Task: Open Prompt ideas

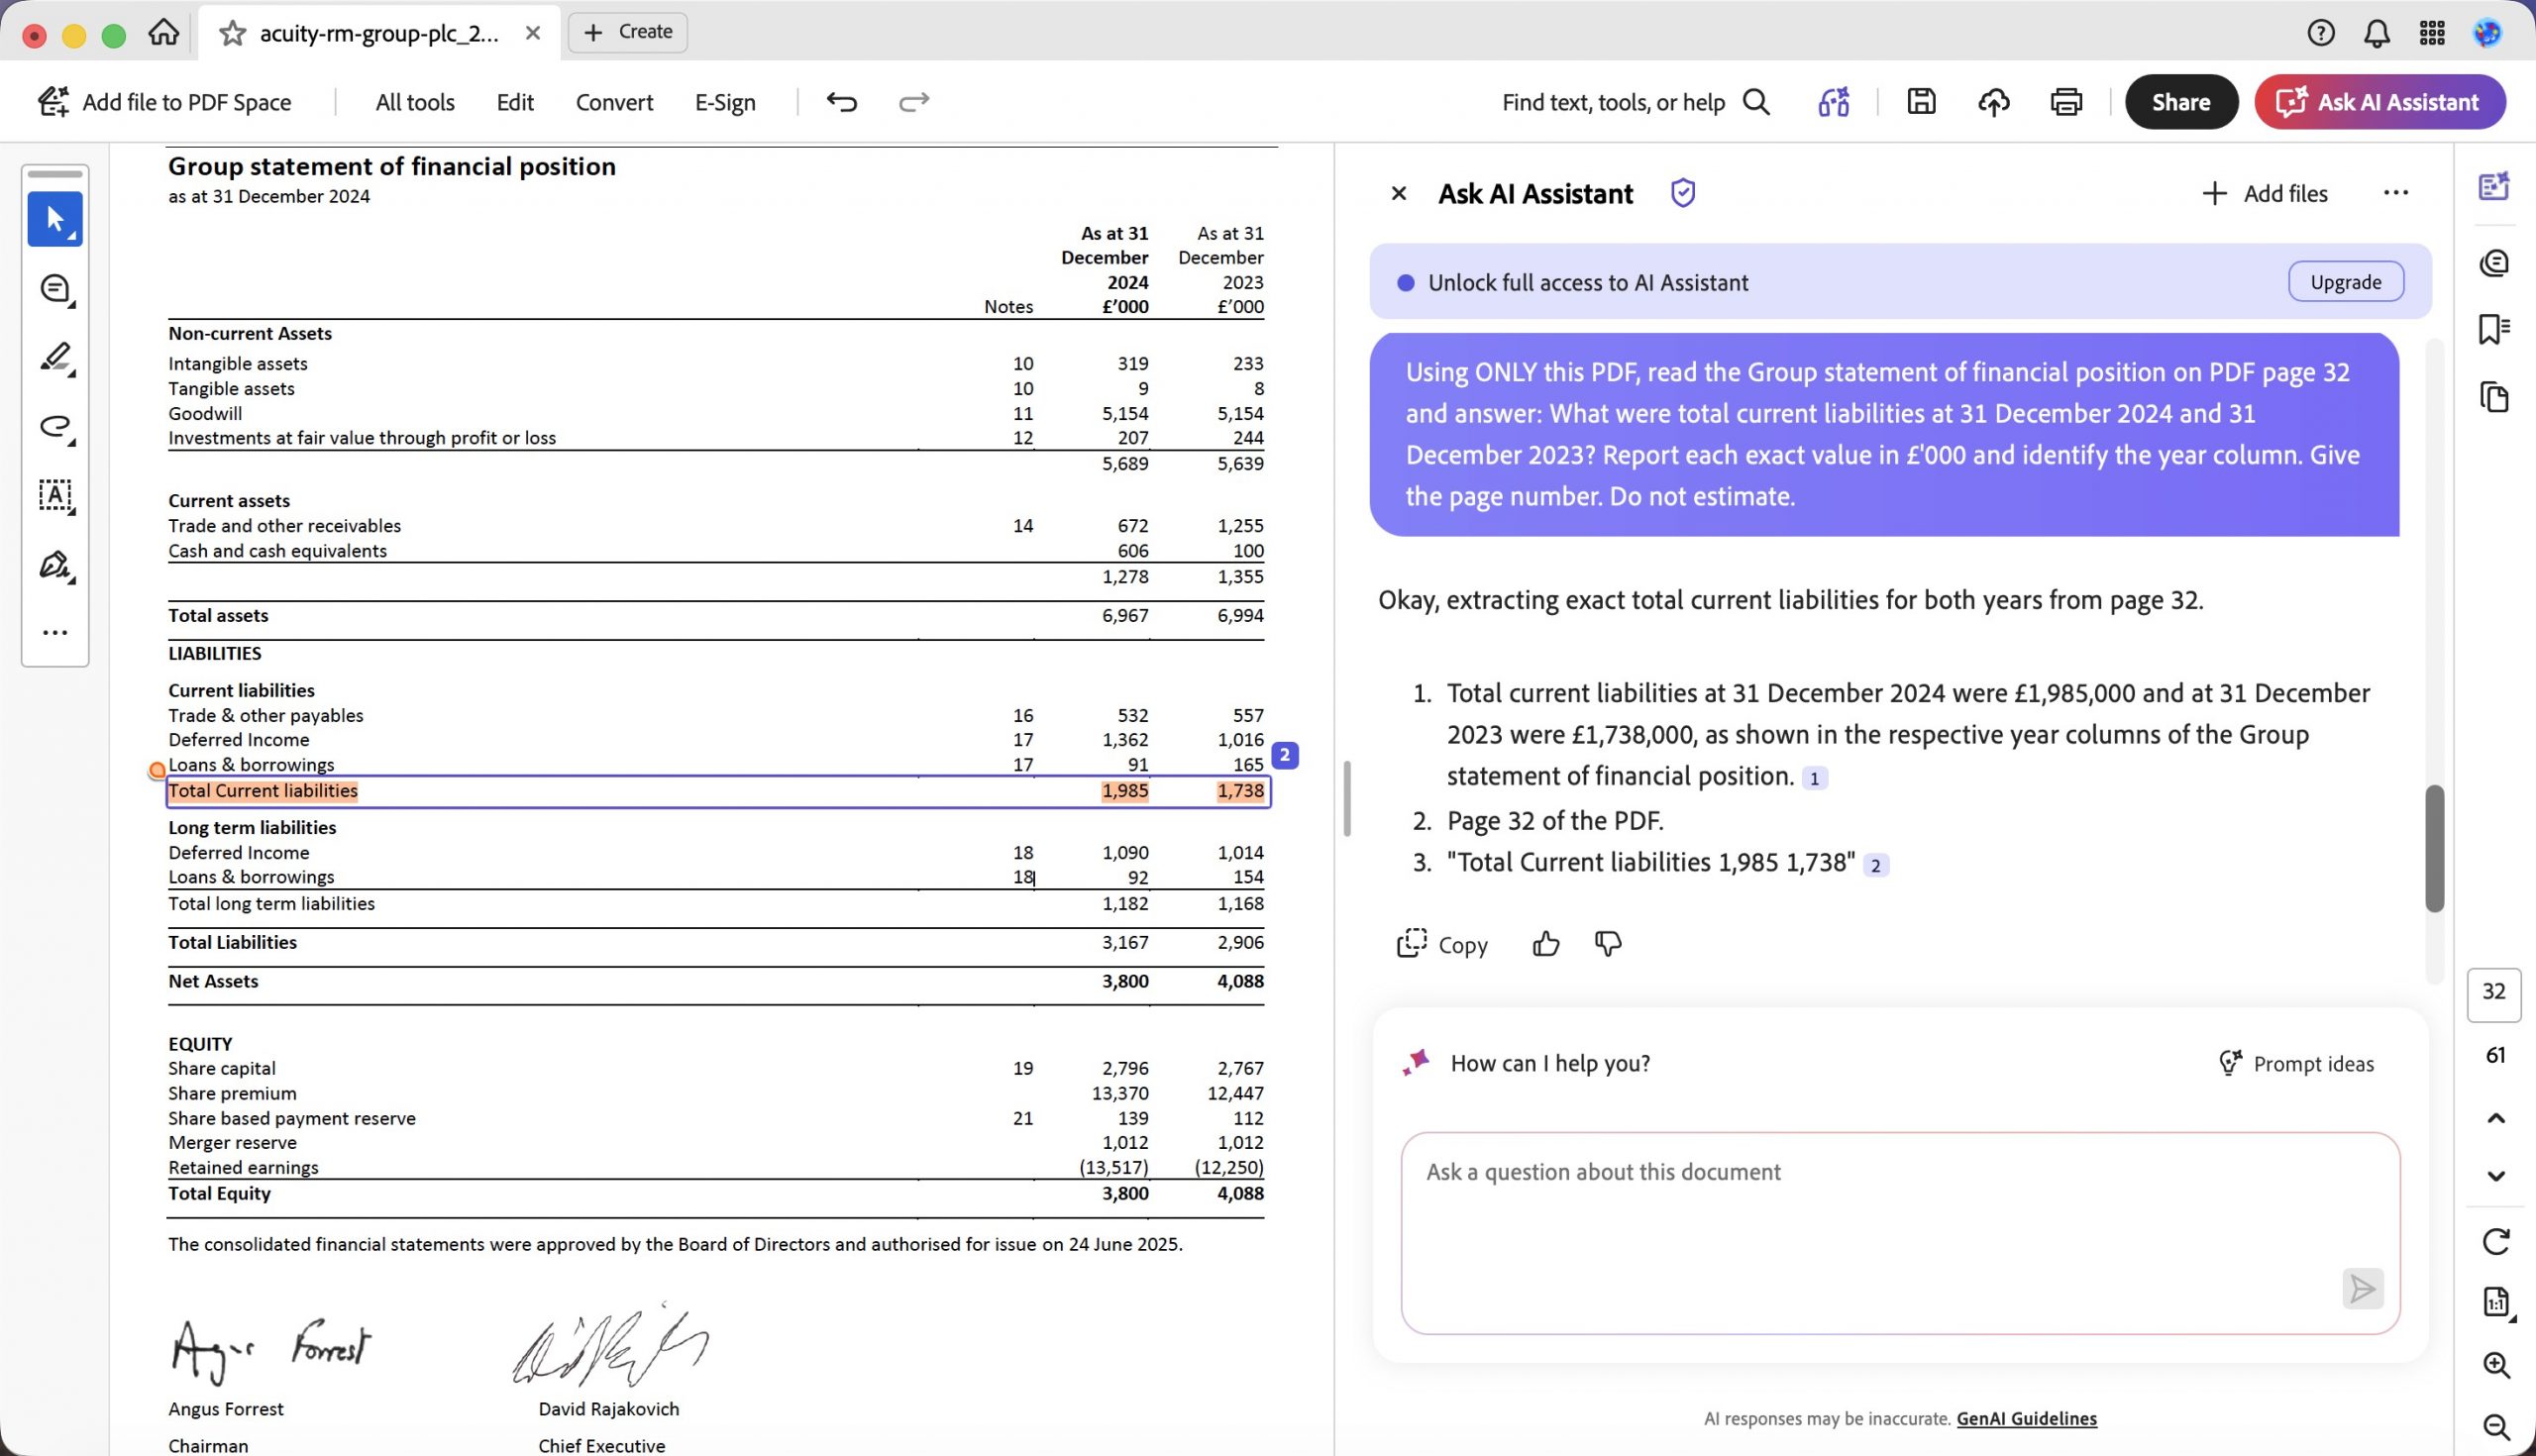Action: (x=2295, y=1063)
